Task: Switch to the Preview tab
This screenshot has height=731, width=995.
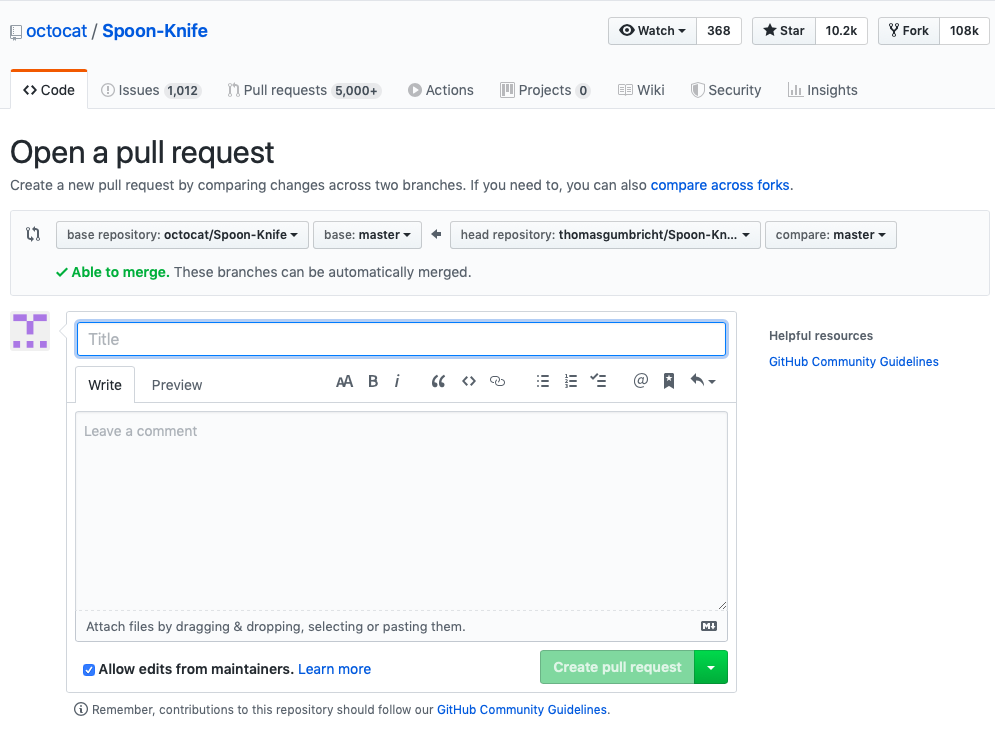Action: tap(177, 385)
